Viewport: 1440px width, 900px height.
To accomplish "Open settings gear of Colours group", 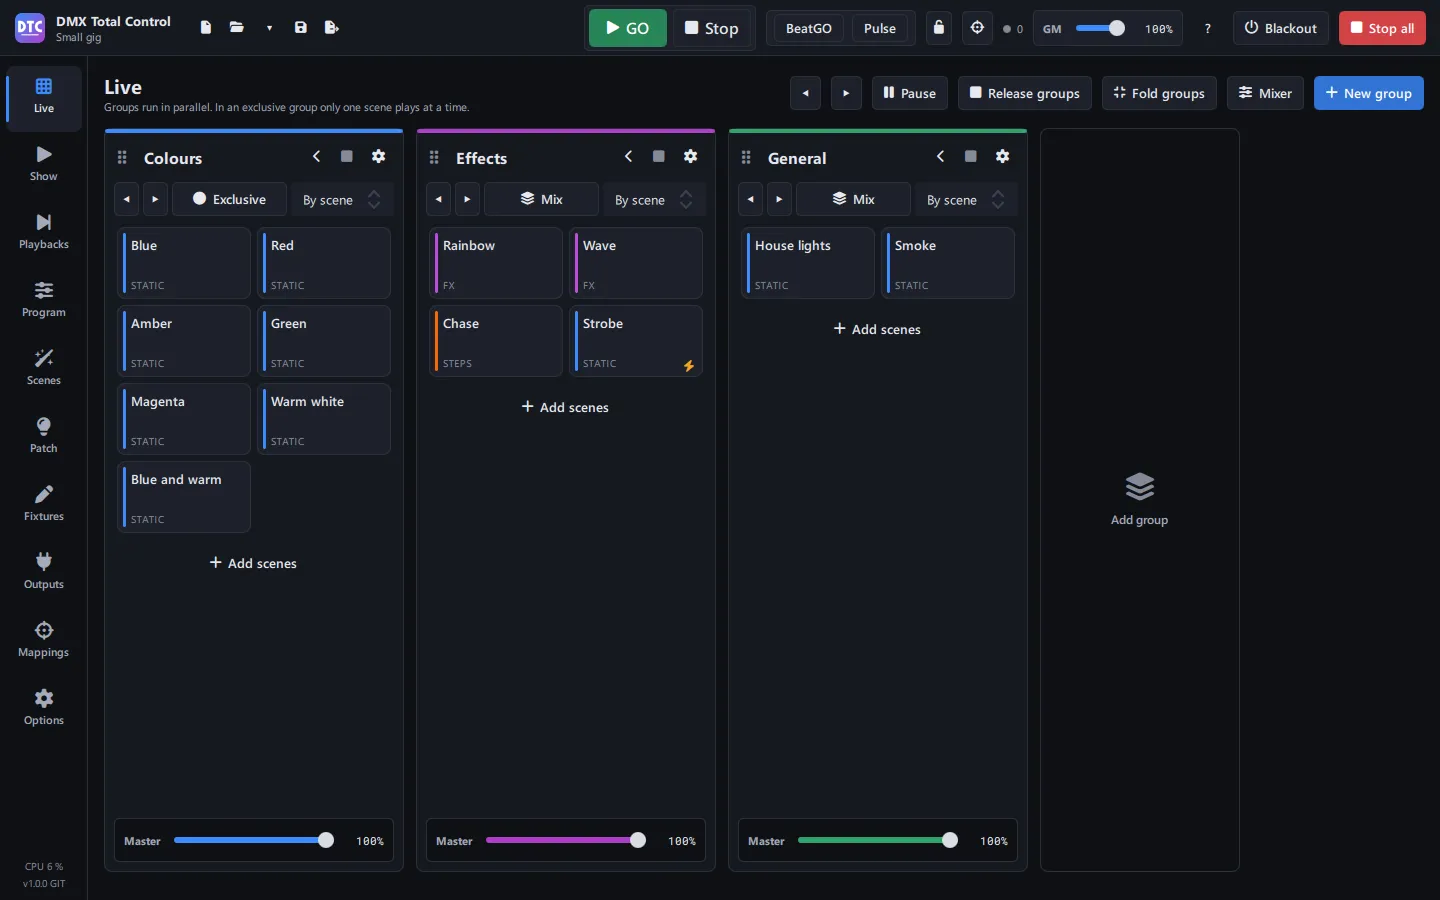I will point(379,157).
